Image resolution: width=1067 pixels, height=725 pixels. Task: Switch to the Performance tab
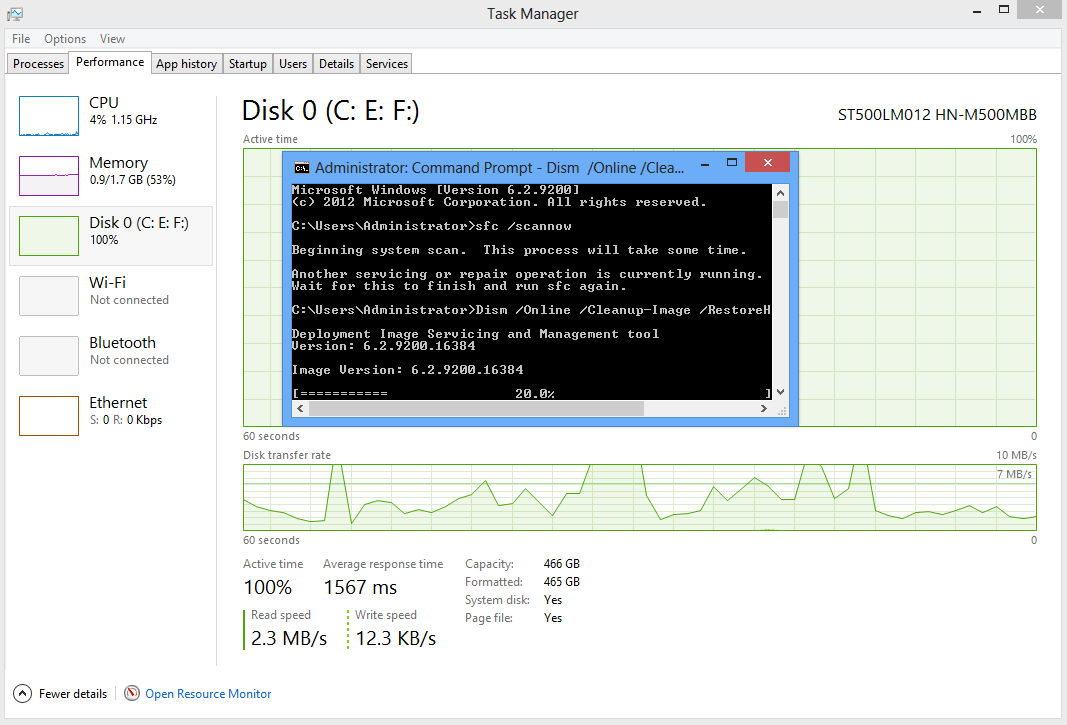tap(110, 62)
